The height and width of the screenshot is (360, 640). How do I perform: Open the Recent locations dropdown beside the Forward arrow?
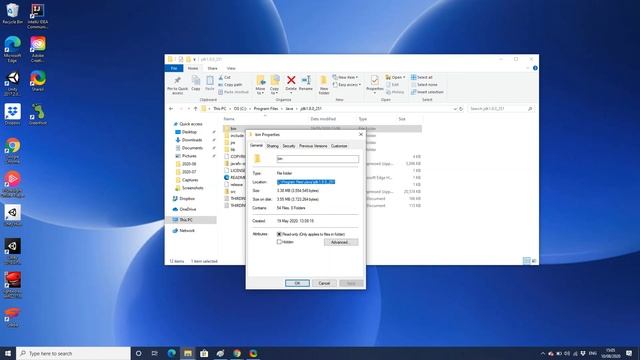(x=188, y=109)
